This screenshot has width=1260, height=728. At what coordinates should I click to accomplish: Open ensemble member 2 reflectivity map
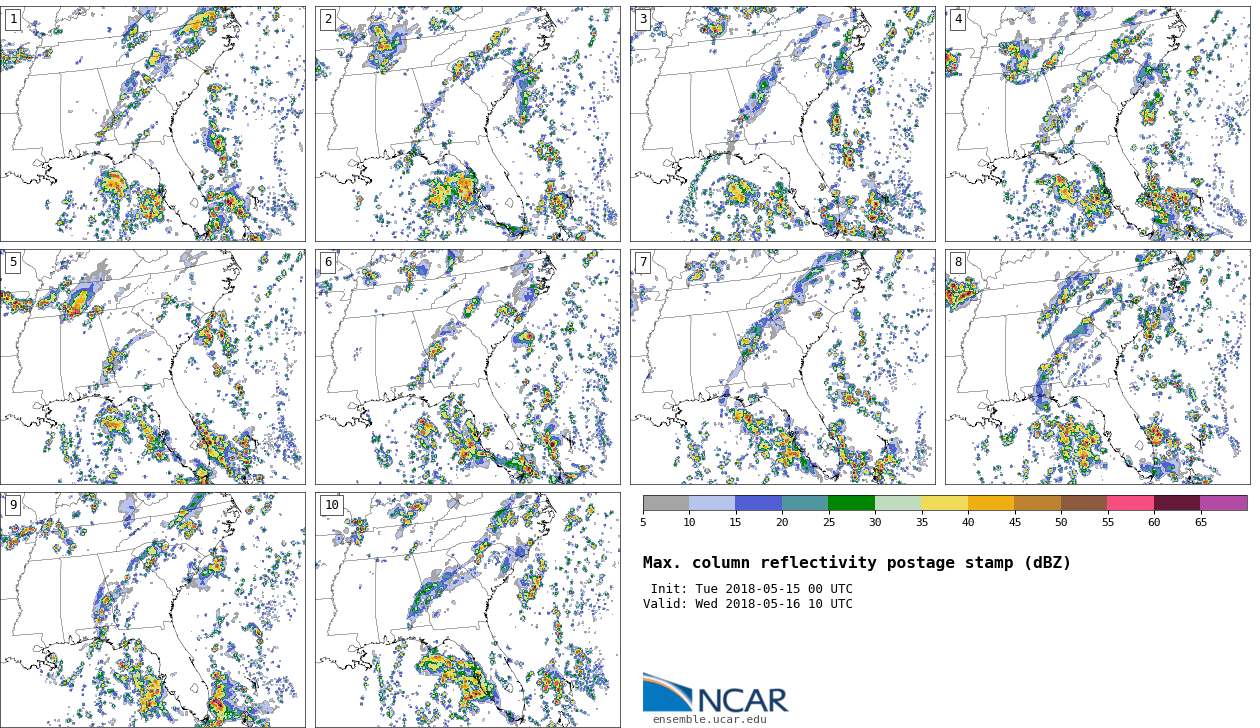tap(467, 124)
